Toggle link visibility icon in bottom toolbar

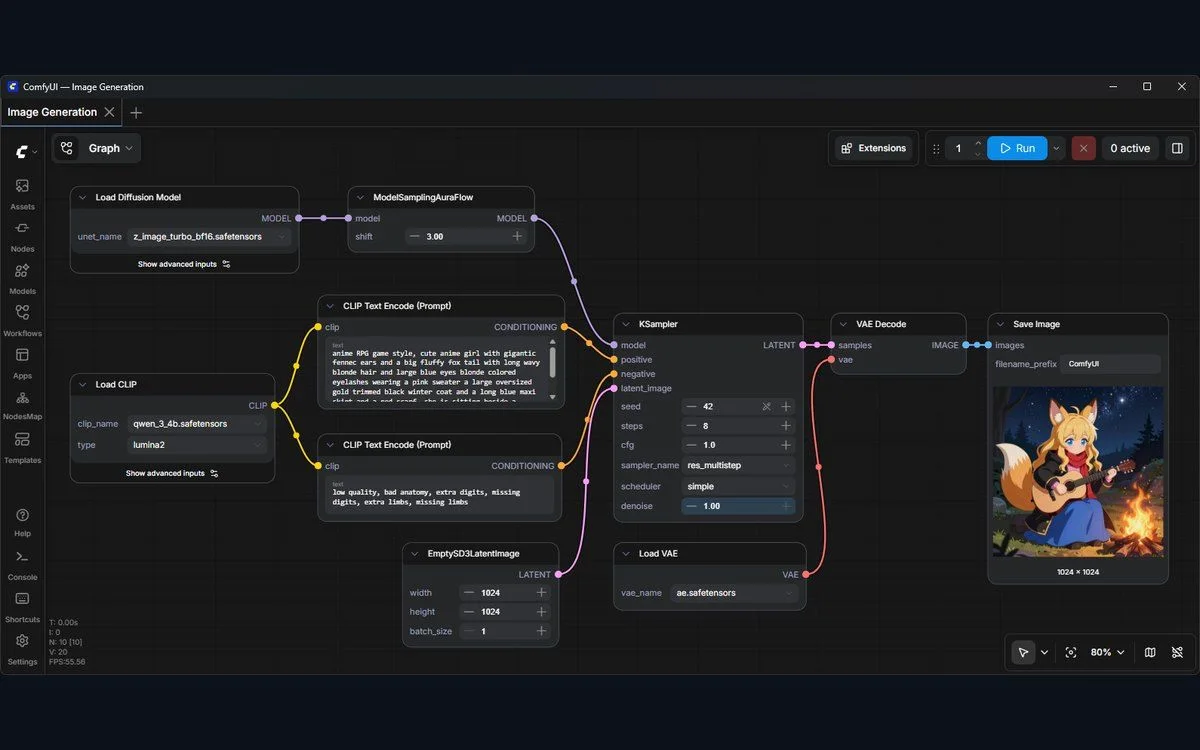pos(1177,652)
